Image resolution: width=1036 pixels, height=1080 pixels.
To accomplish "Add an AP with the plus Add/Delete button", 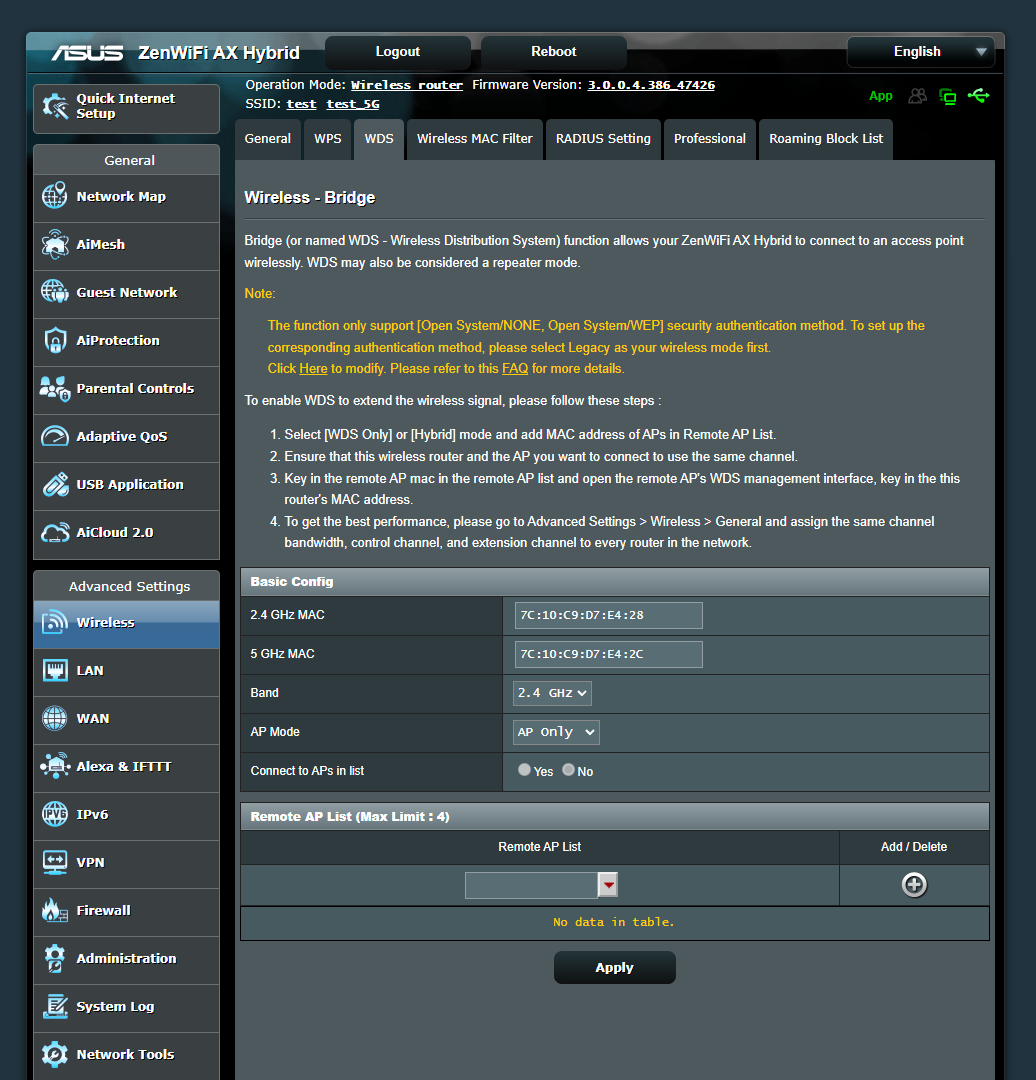I will tap(913, 884).
